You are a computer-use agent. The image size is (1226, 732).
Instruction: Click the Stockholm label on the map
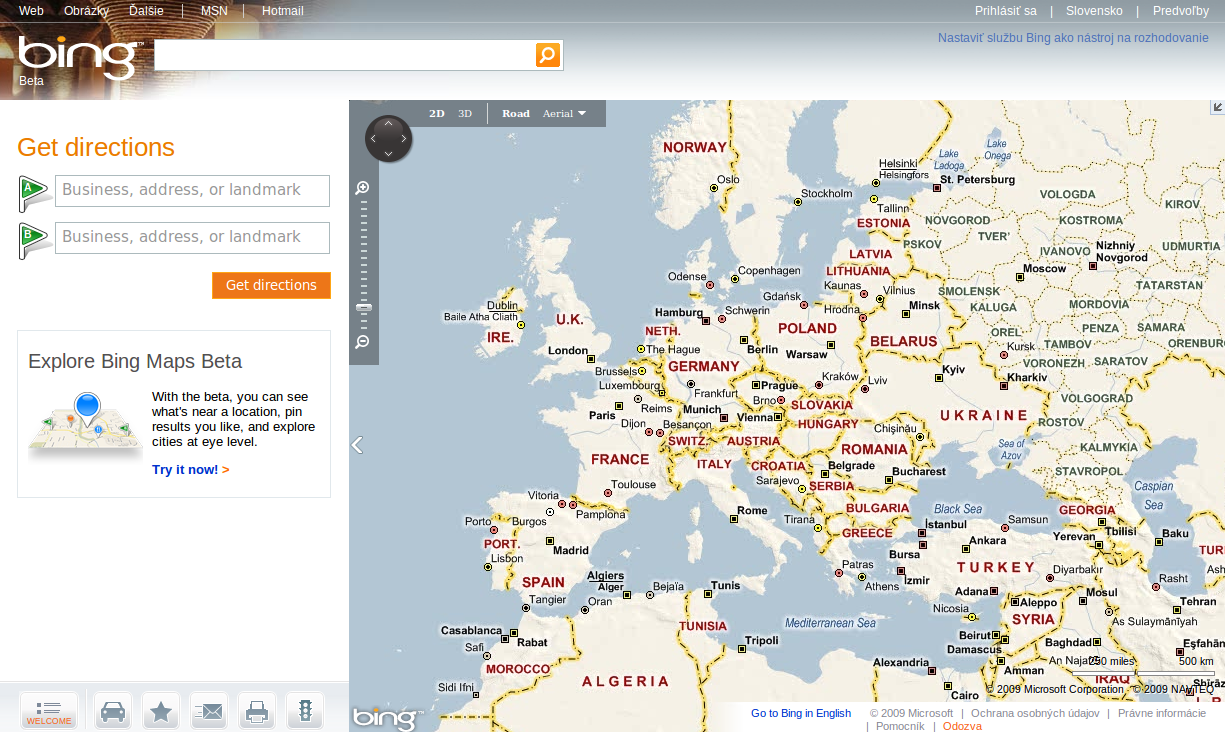click(826, 194)
